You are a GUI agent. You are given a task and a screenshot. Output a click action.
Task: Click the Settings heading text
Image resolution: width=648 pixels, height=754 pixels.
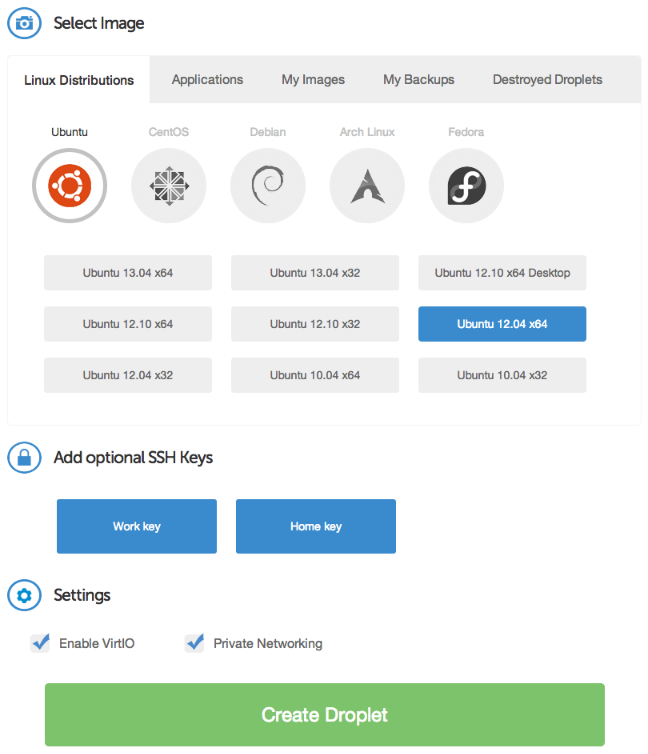coord(82,595)
